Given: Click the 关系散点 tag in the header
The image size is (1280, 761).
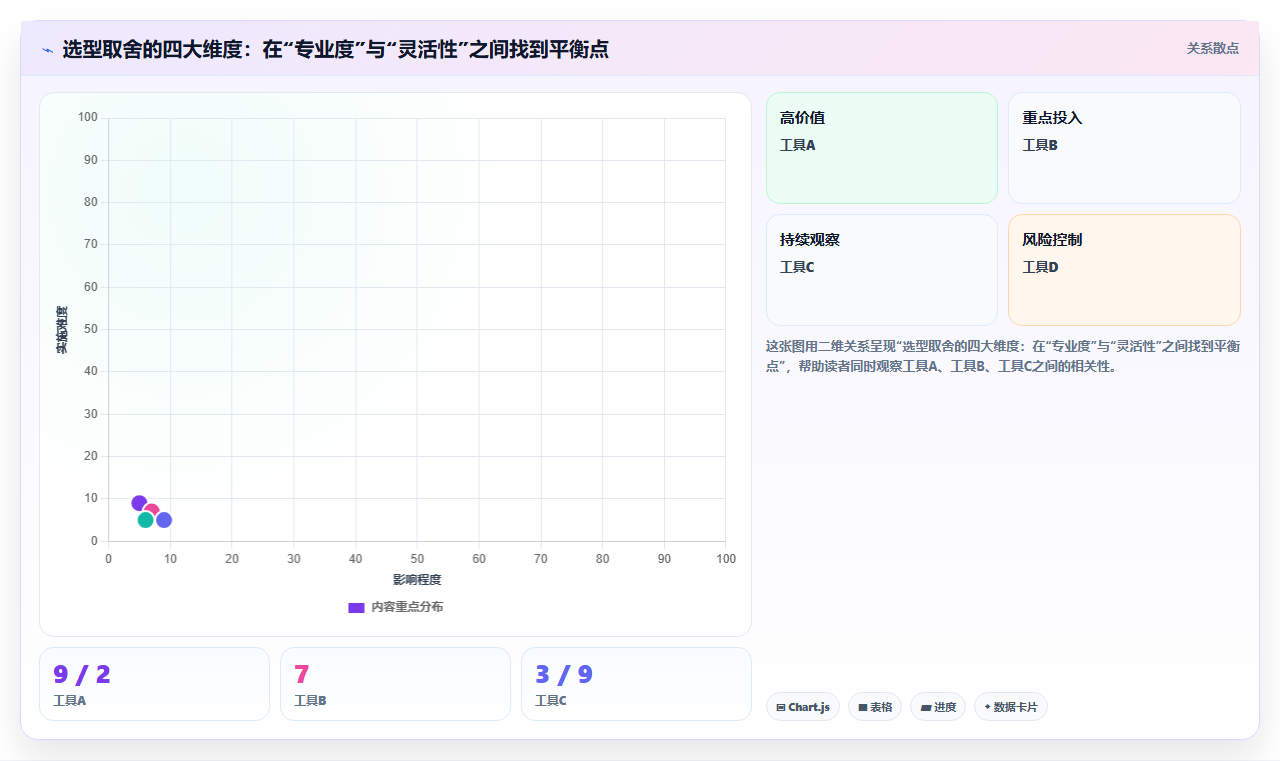Looking at the screenshot, I should [x=1212, y=48].
